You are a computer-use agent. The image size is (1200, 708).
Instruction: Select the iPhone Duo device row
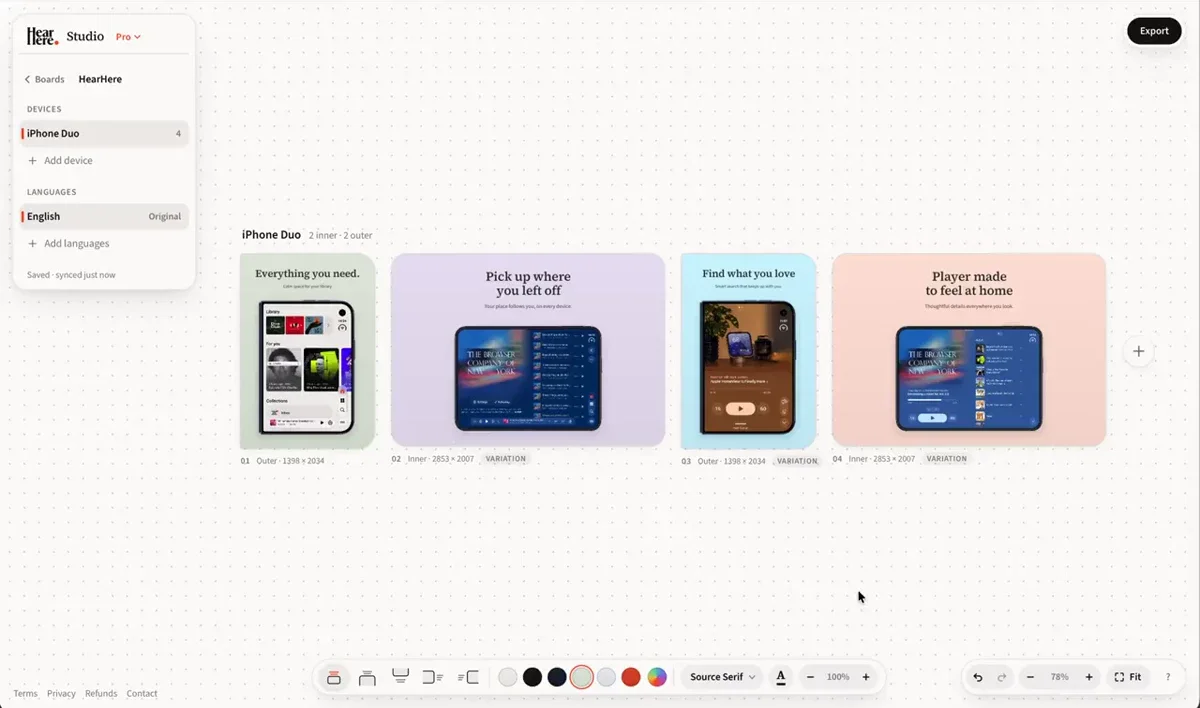click(104, 133)
